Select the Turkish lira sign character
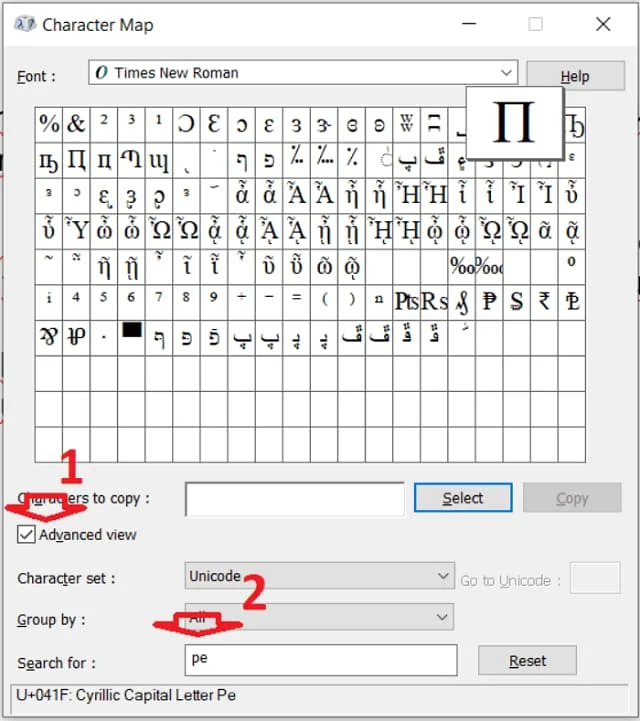The height and width of the screenshot is (721, 640). click(x=572, y=299)
